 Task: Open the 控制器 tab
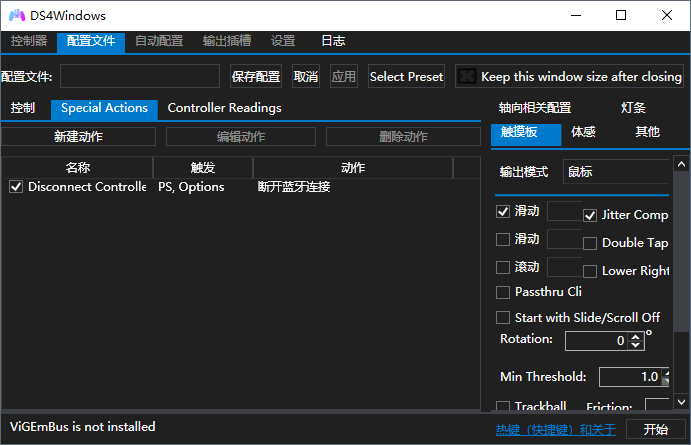click(x=29, y=41)
